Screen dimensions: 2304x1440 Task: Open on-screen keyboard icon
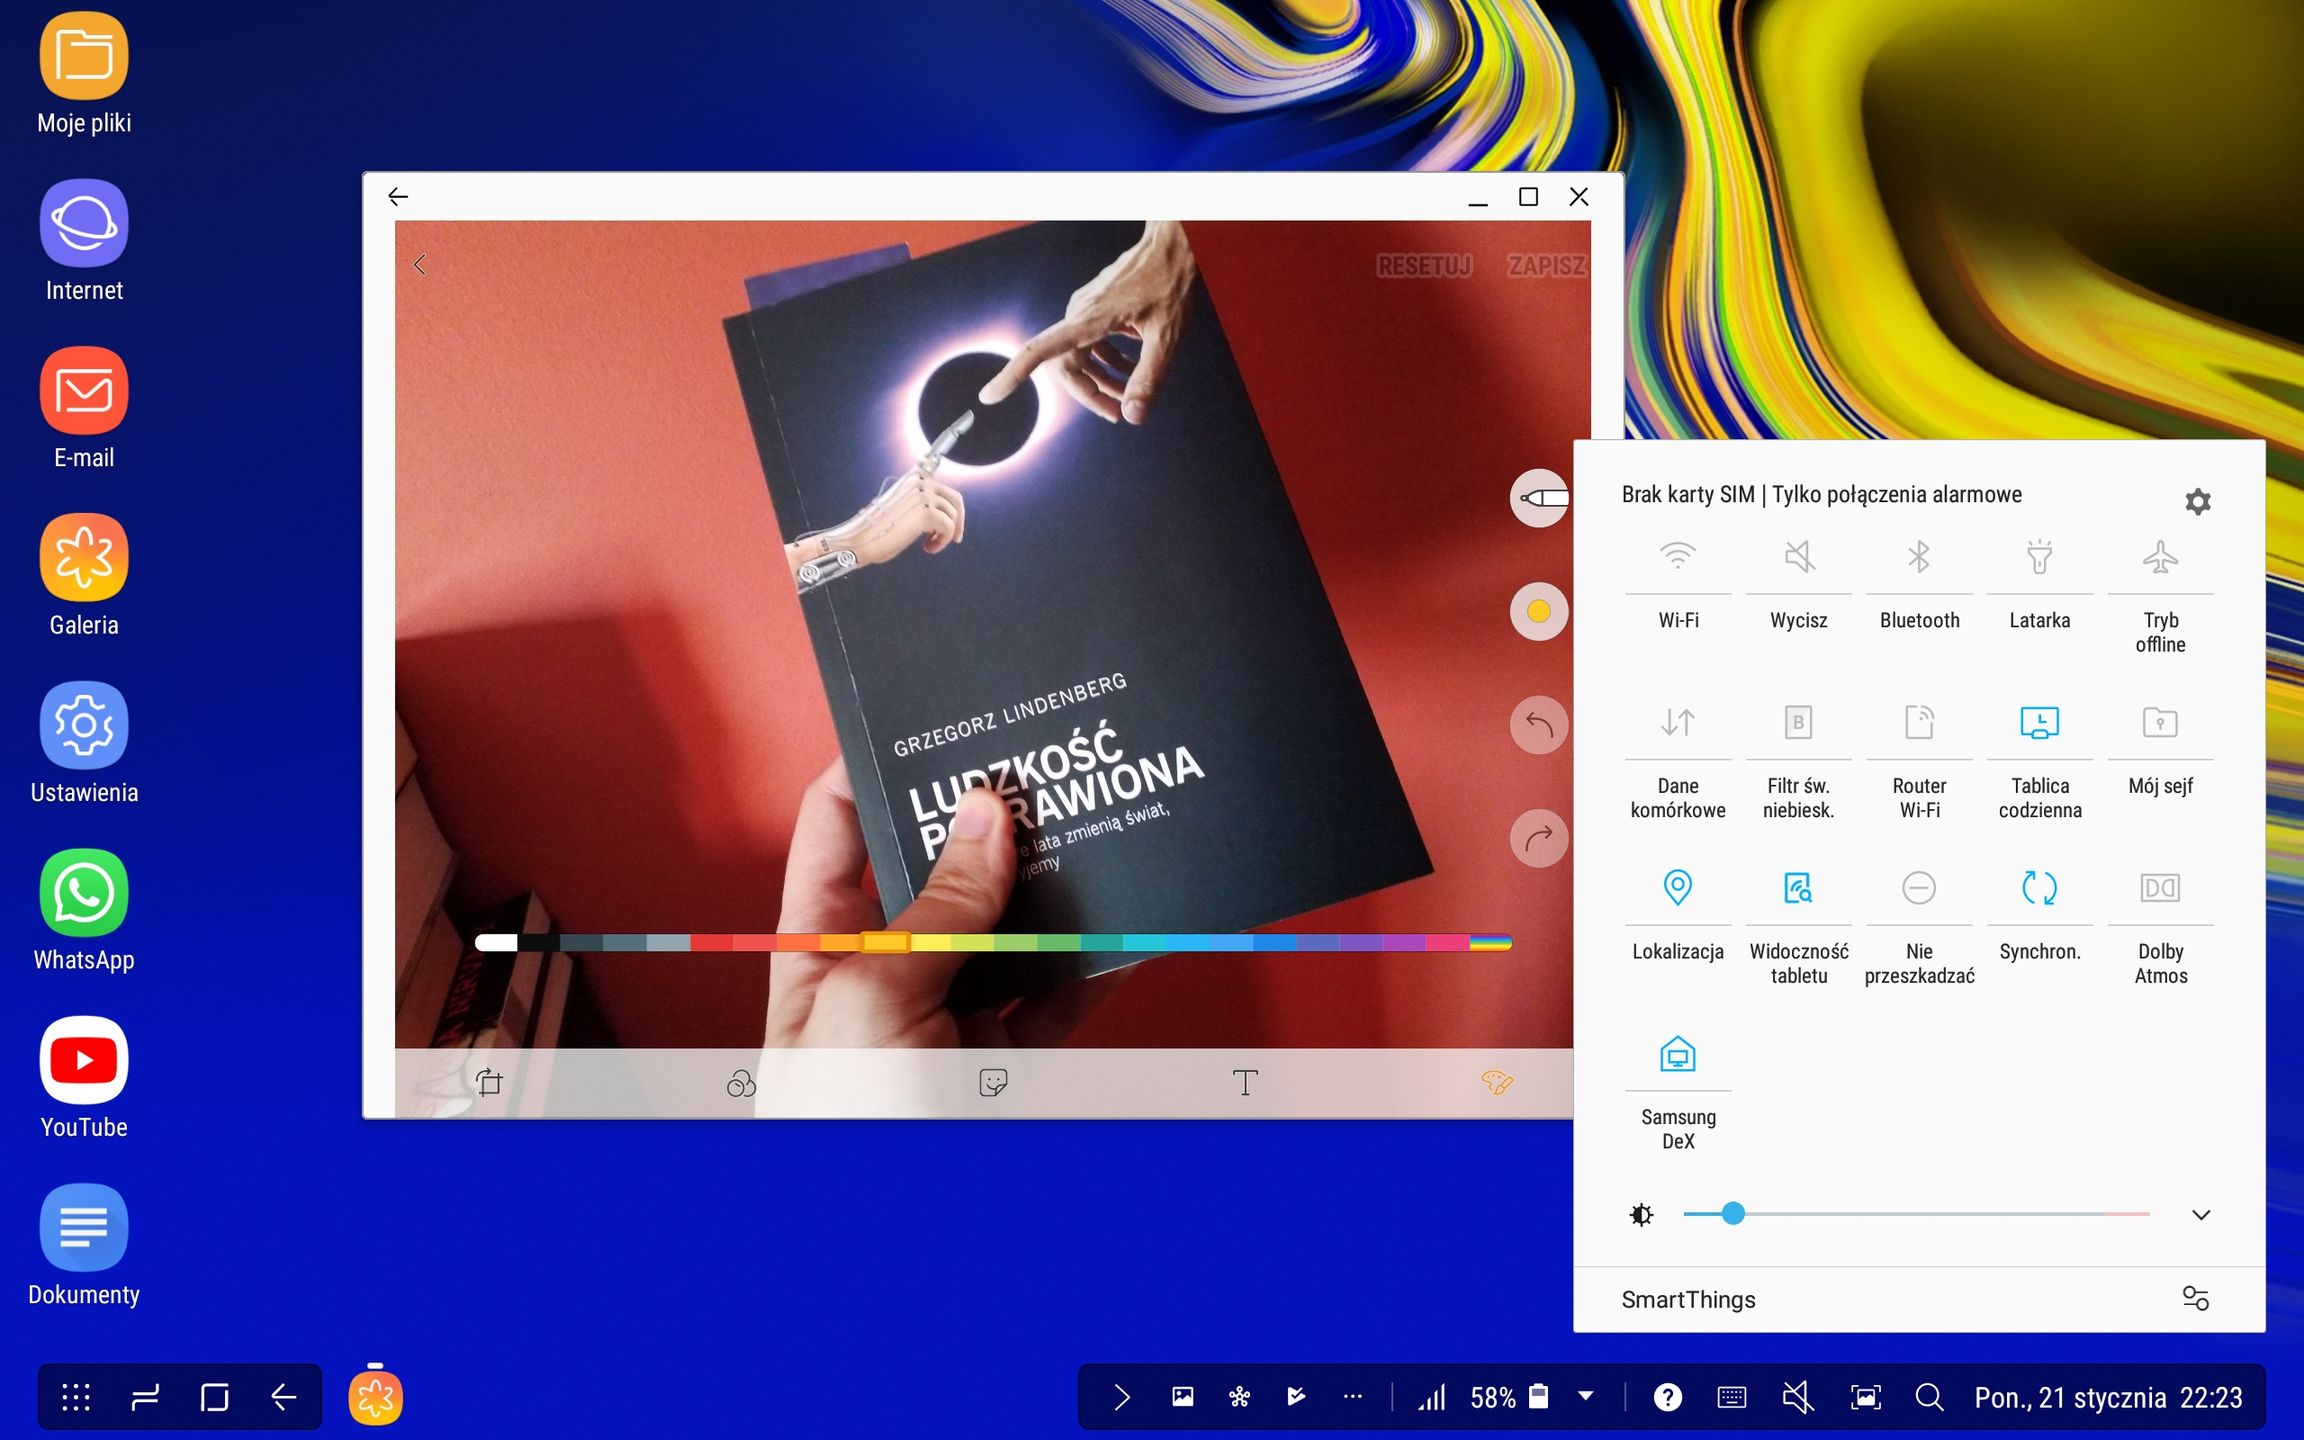tap(1732, 1397)
